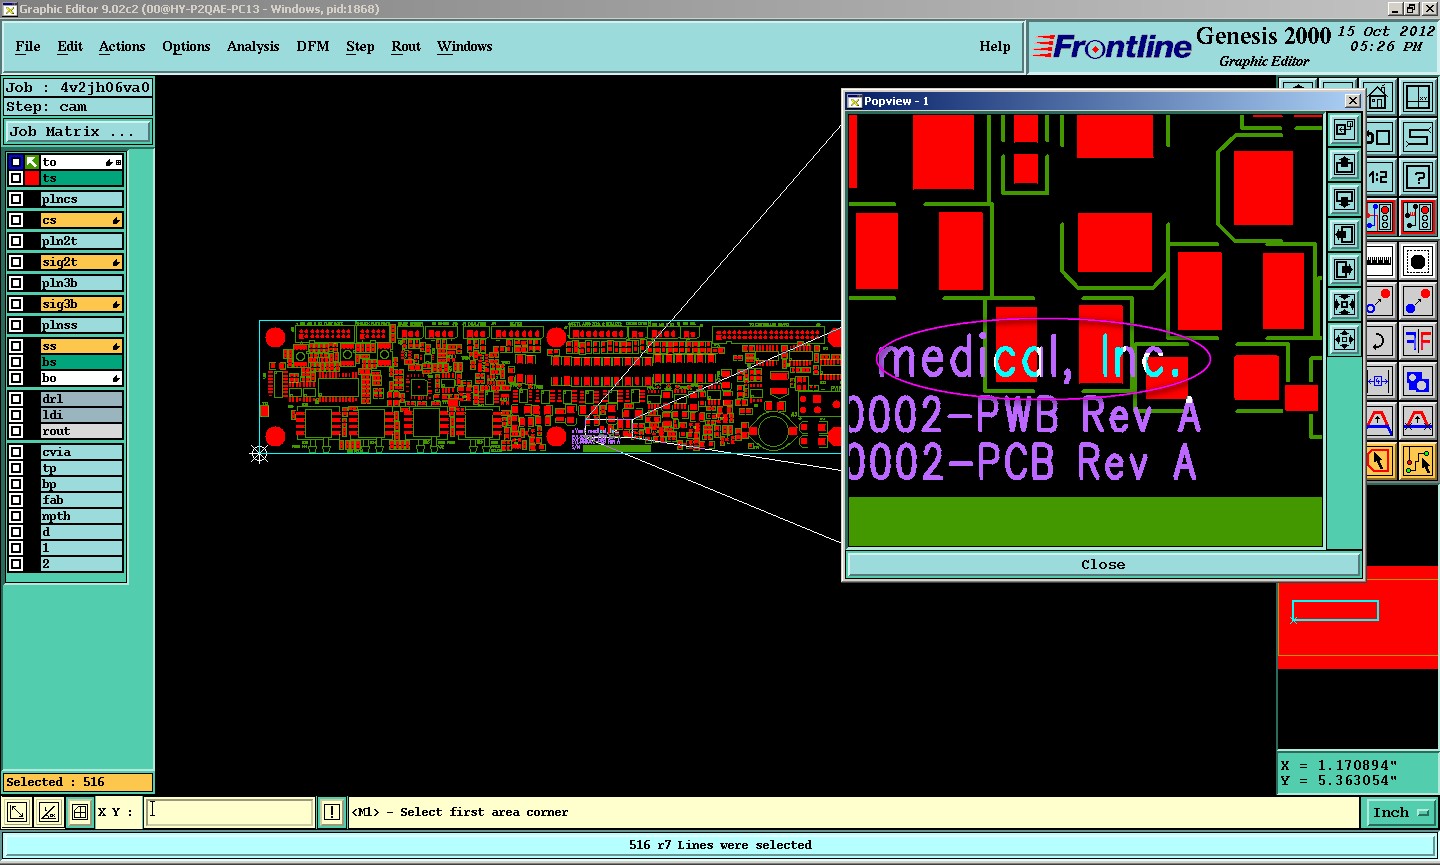
Task: Click the exclamation mark icon
Action: coord(332,812)
